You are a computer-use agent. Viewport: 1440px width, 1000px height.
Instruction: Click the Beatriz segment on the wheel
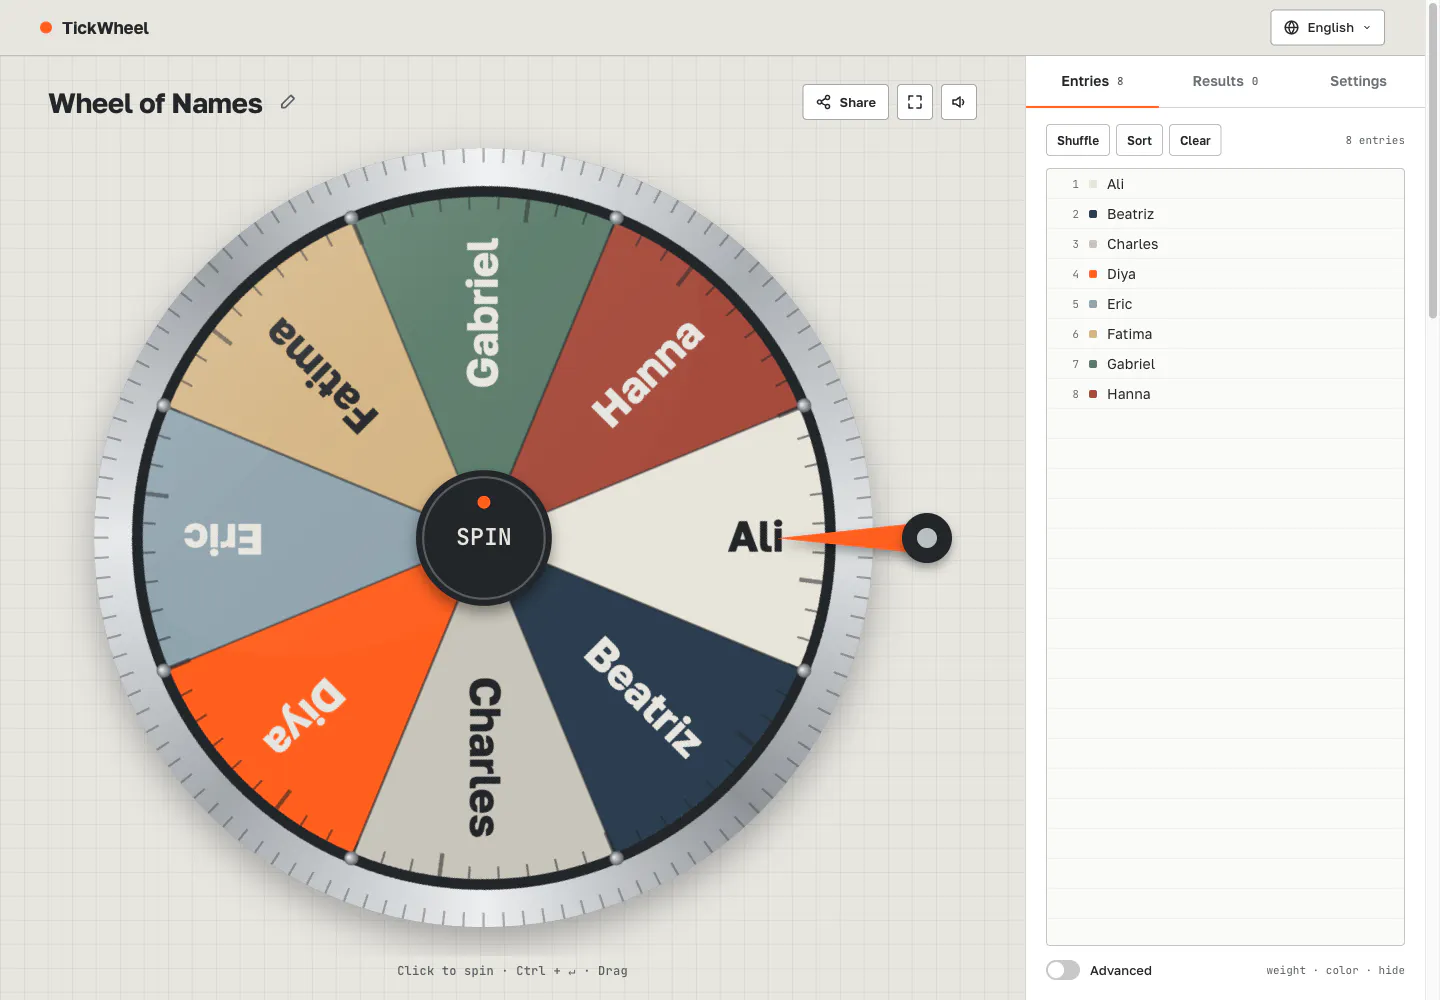coord(660,710)
